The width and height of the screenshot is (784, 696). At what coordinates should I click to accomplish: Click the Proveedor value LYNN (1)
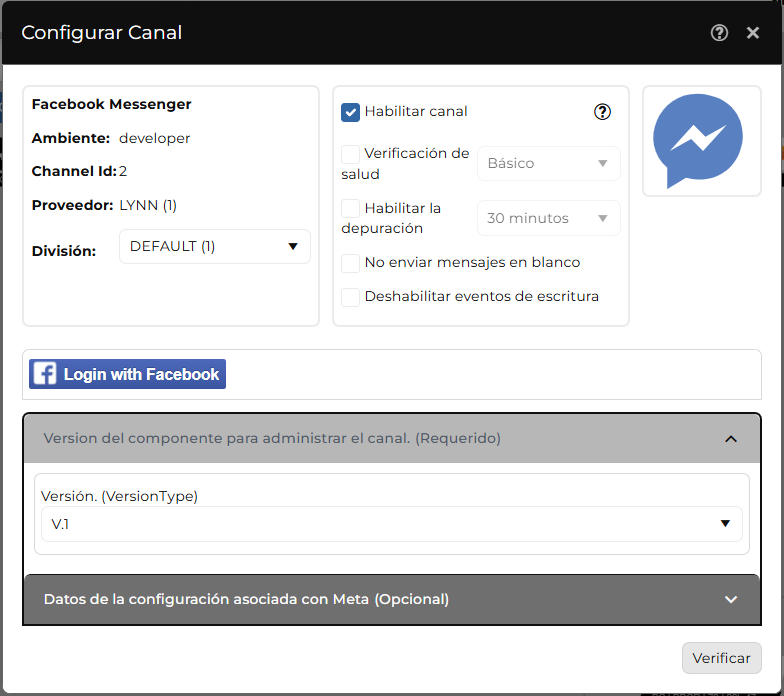(x=148, y=206)
